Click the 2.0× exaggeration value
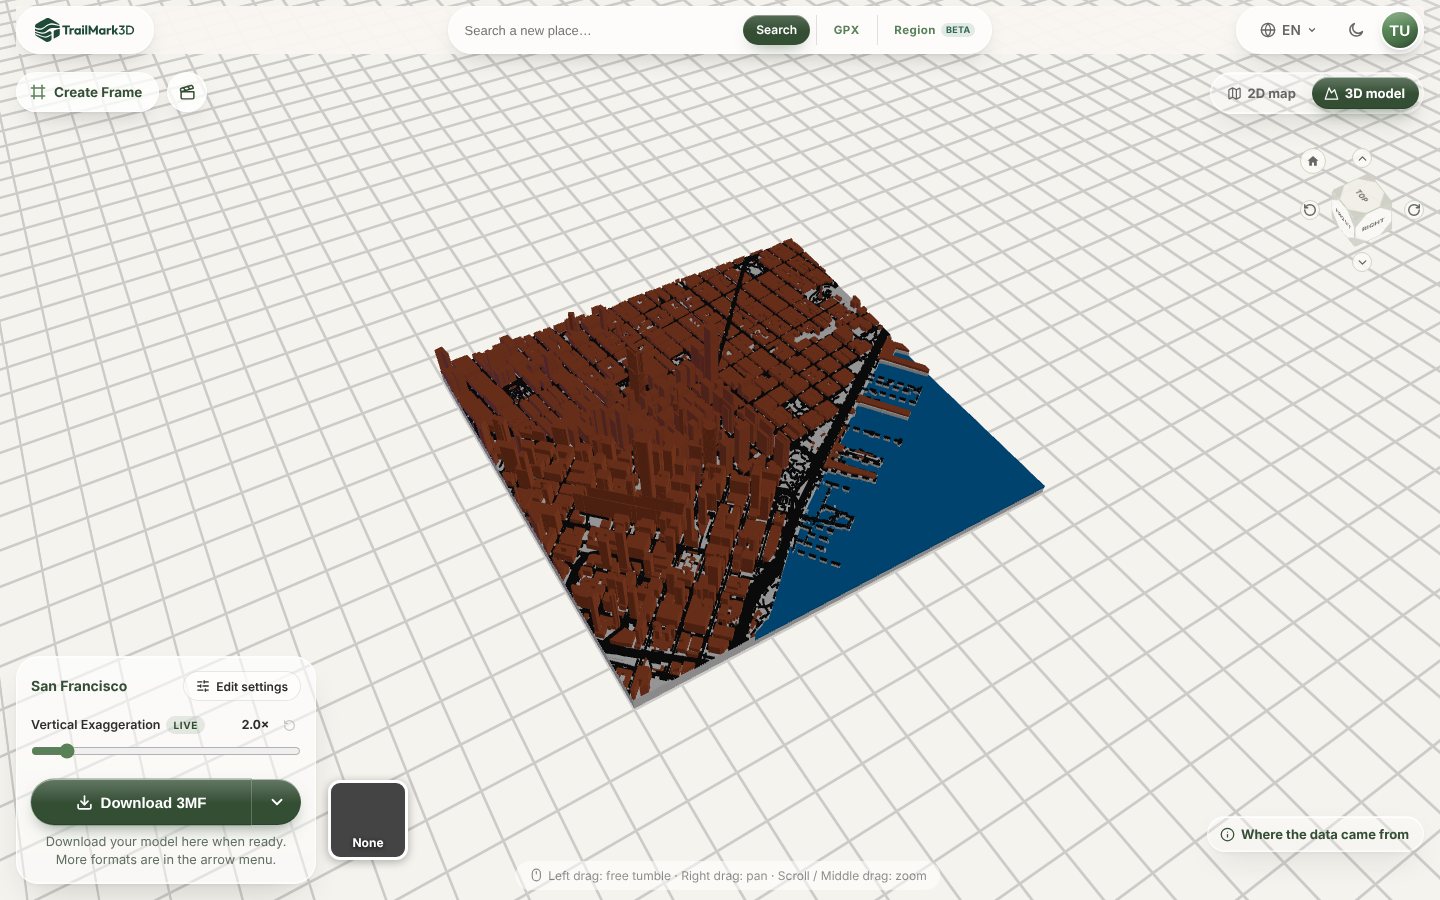Image resolution: width=1440 pixels, height=900 pixels. pos(255,724)
